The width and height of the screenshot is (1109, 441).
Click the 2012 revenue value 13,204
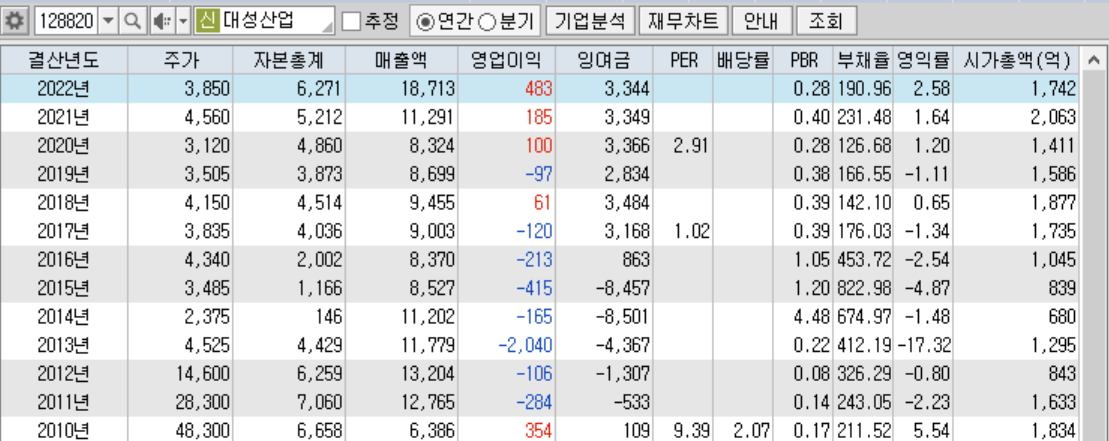(429, 373)
